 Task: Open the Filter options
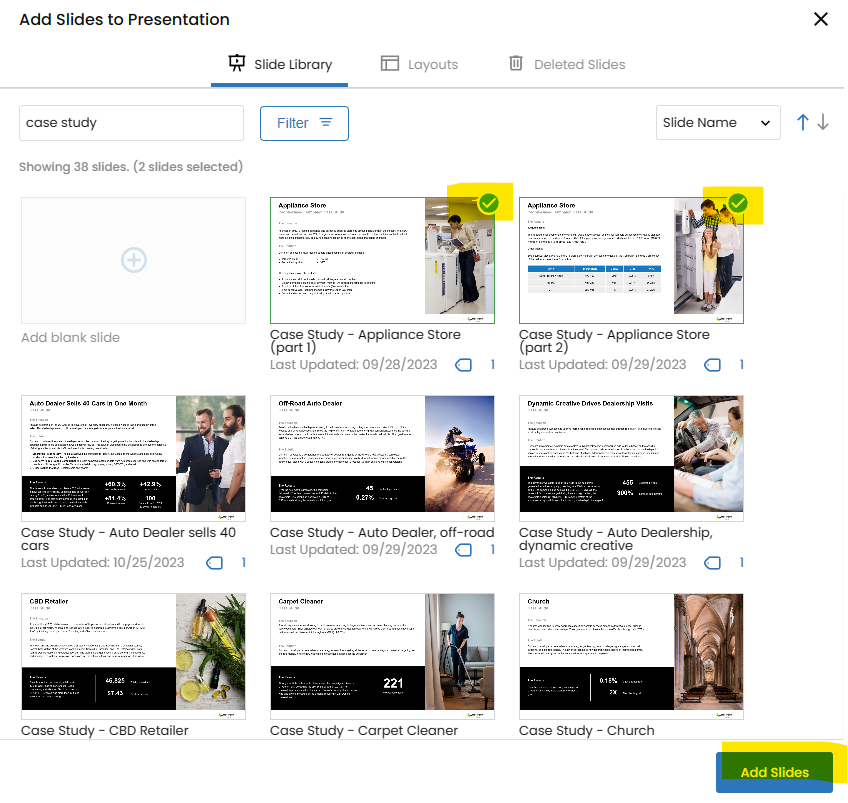[304, 123]
